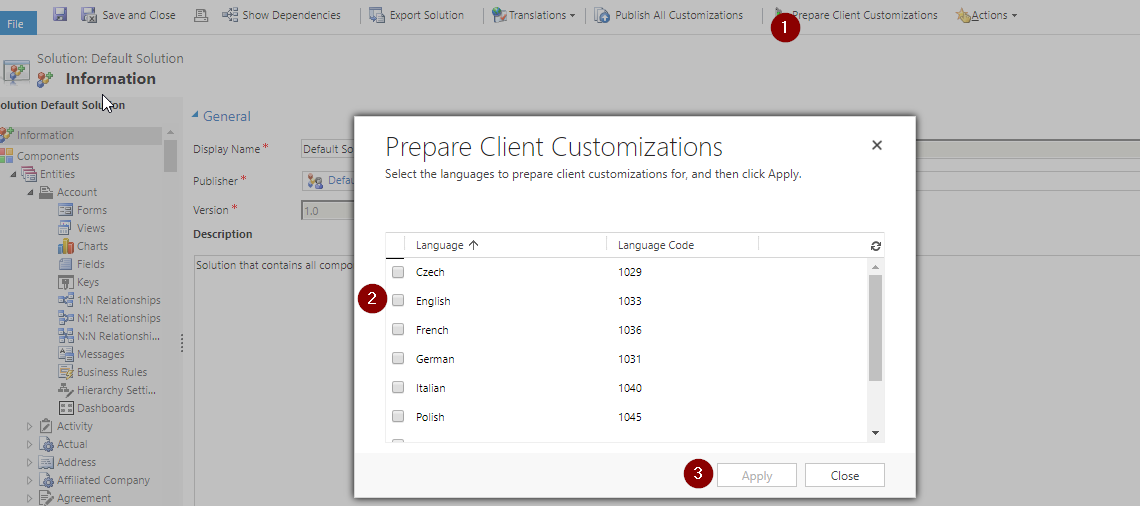This screenshot has width=1140, height=506.
Task: Click the solution tree scrollbar thumb
Action: point(171,156)
